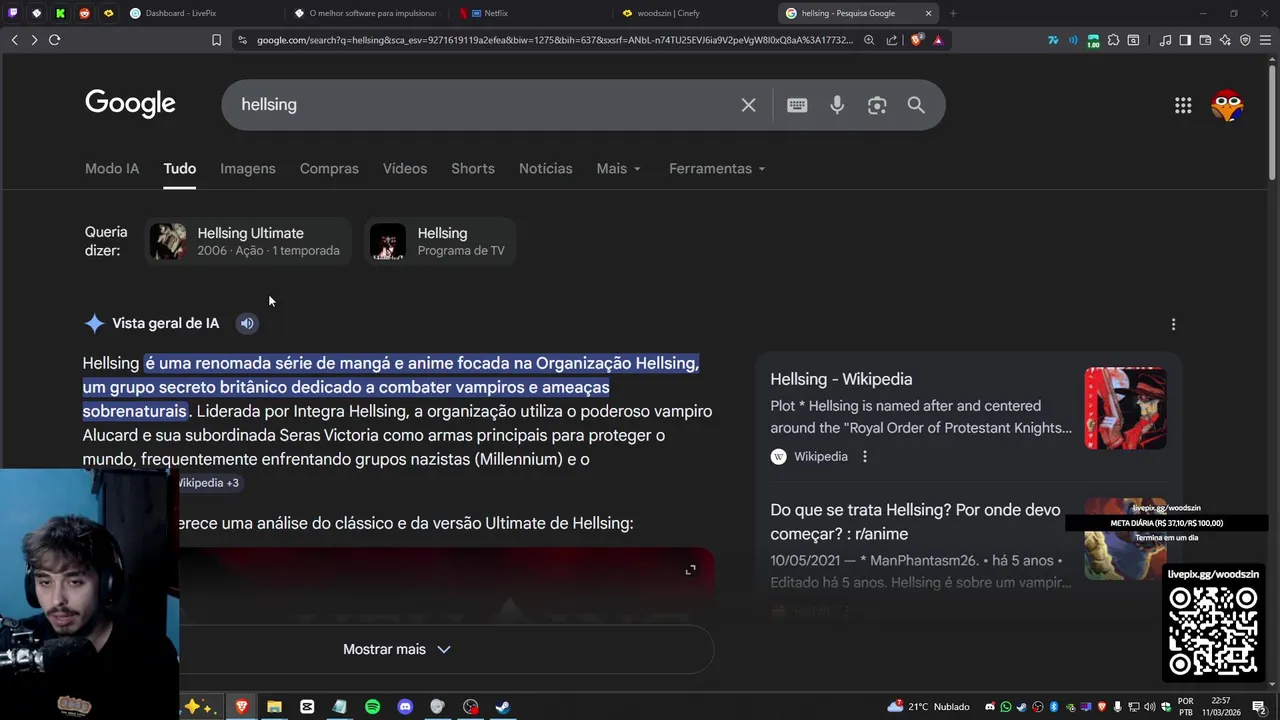Open the taskbar notification center icon
This screenshot has width=1280, height=720.
(1259, 707)
